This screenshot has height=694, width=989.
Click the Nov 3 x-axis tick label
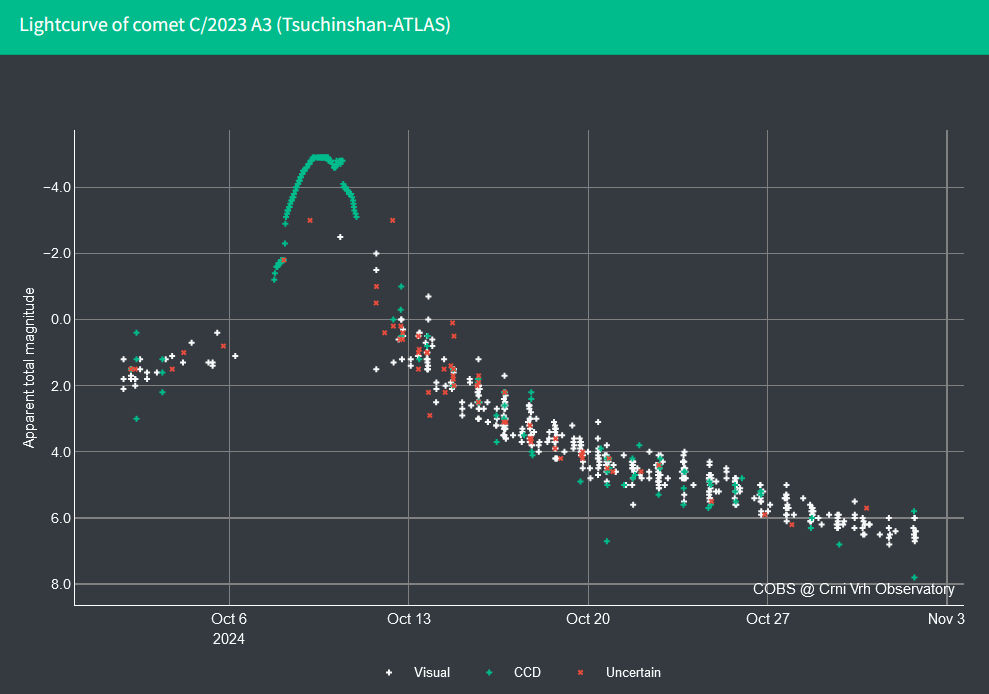pyautogui.click(x=945, y=620)
